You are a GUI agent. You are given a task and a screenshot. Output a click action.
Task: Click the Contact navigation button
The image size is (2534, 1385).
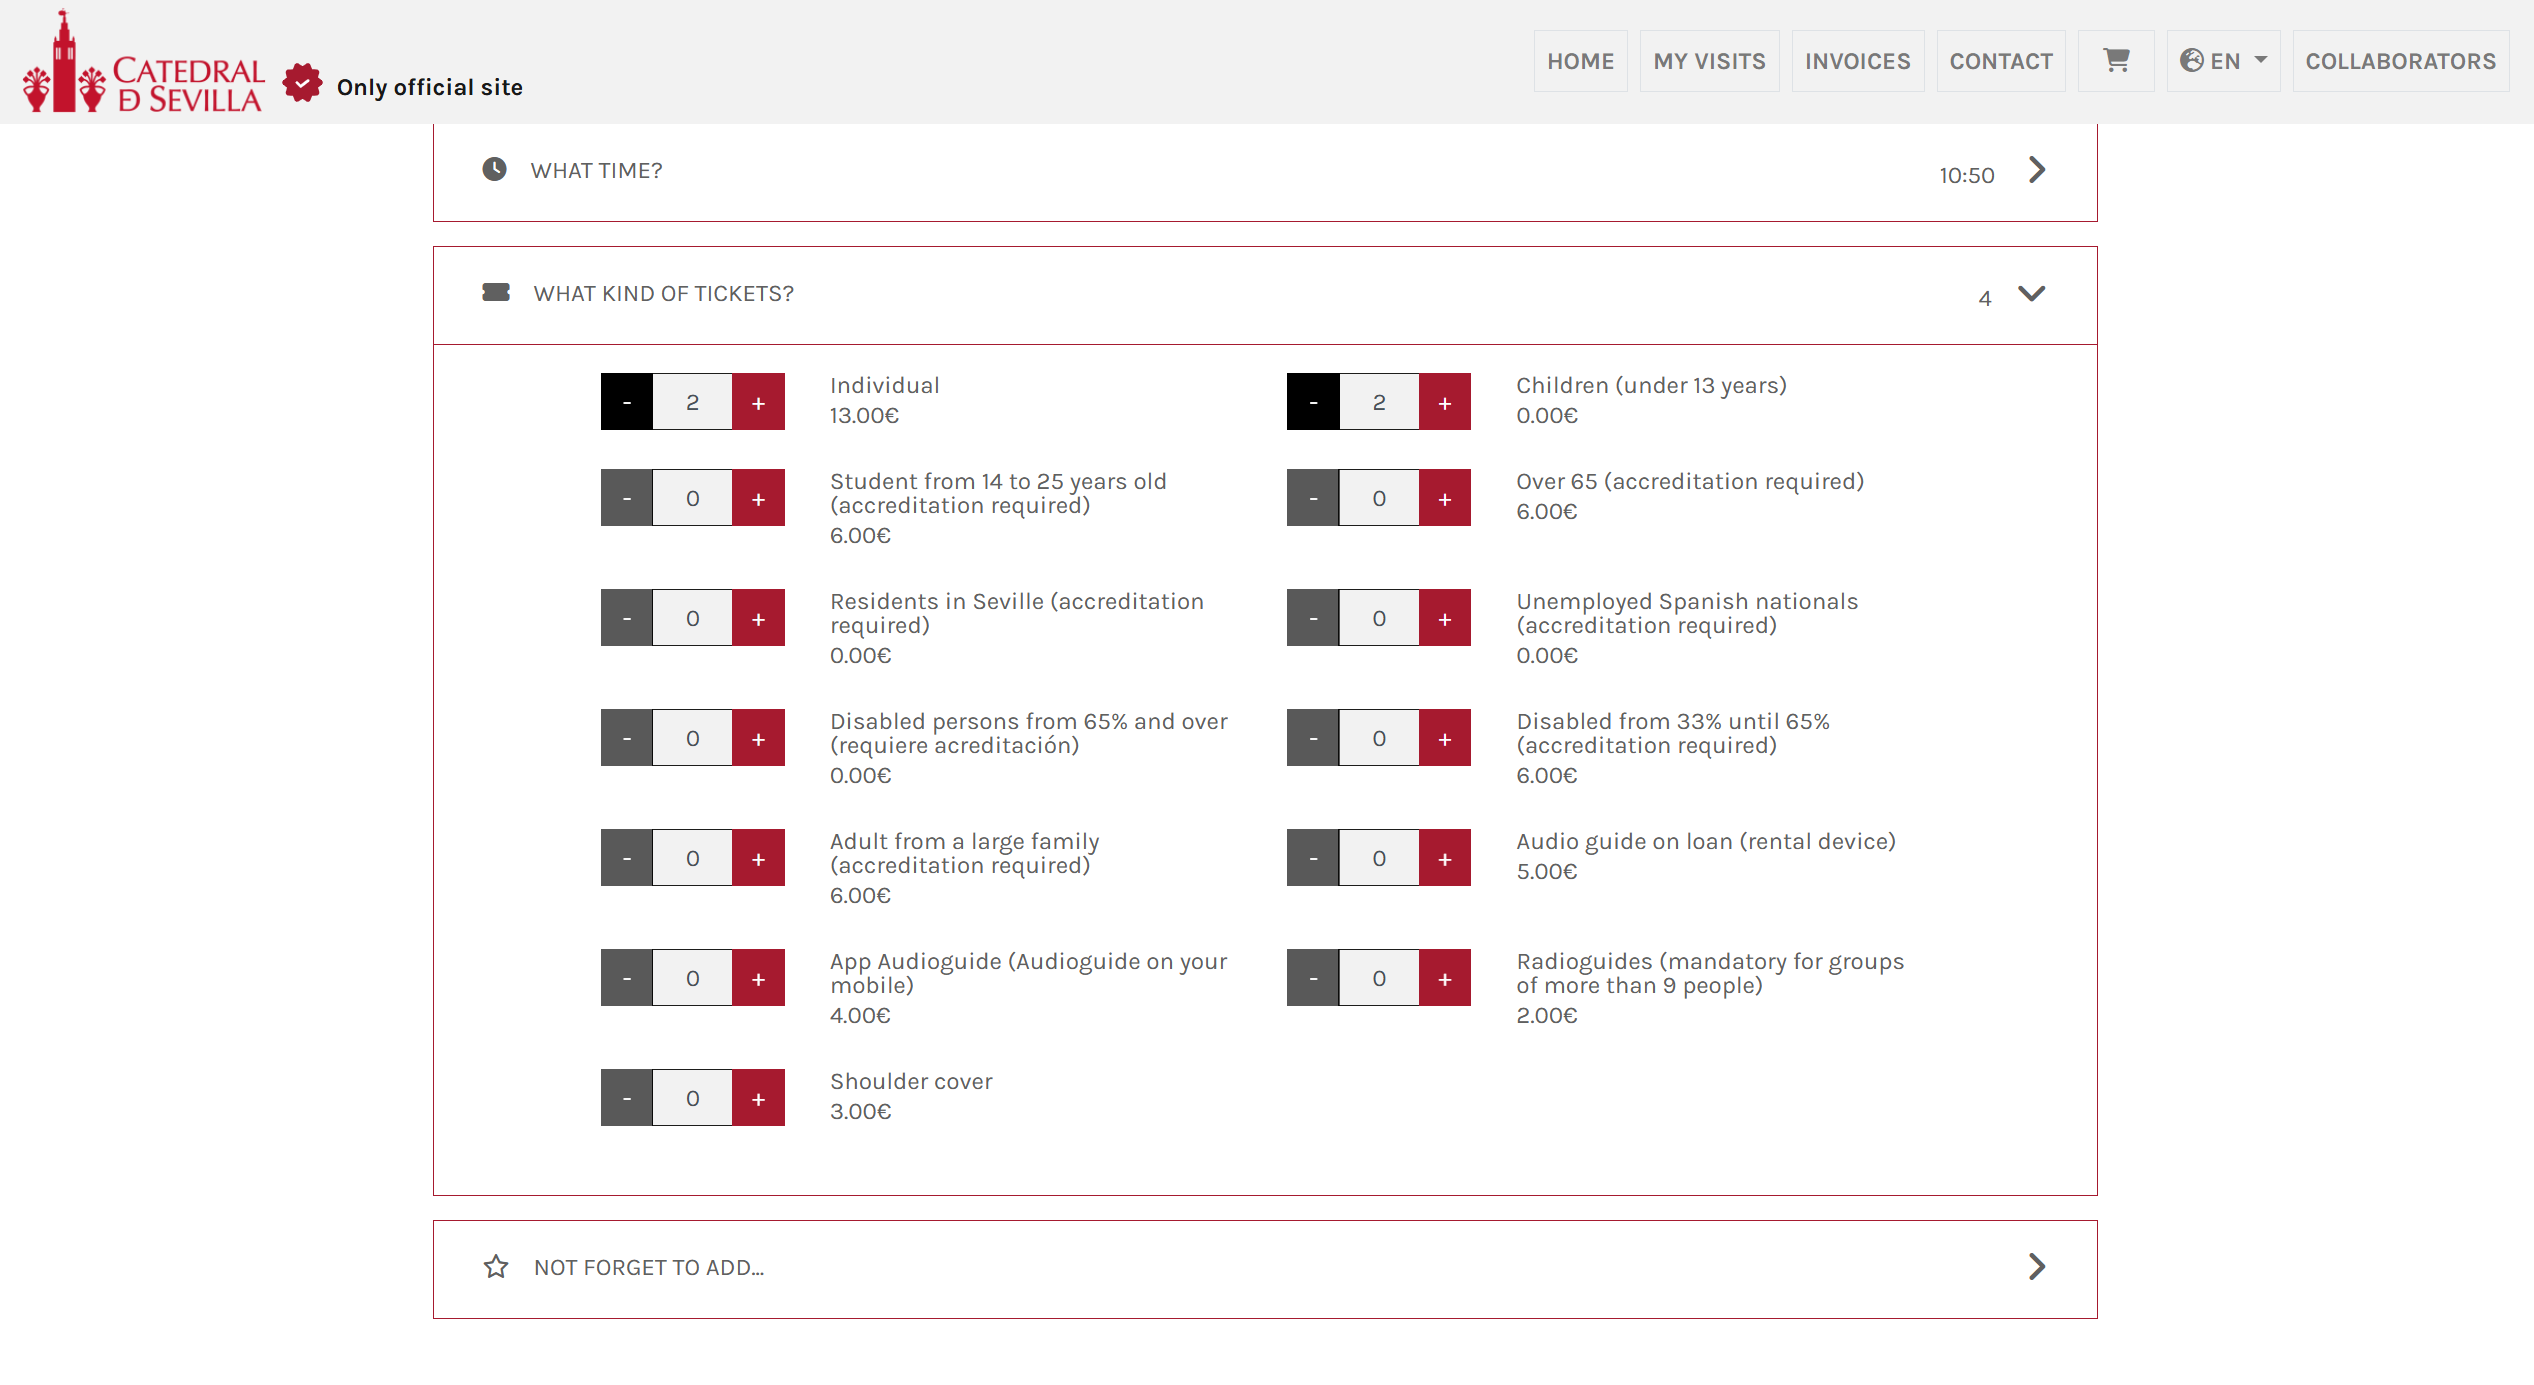pos(2000,61)
